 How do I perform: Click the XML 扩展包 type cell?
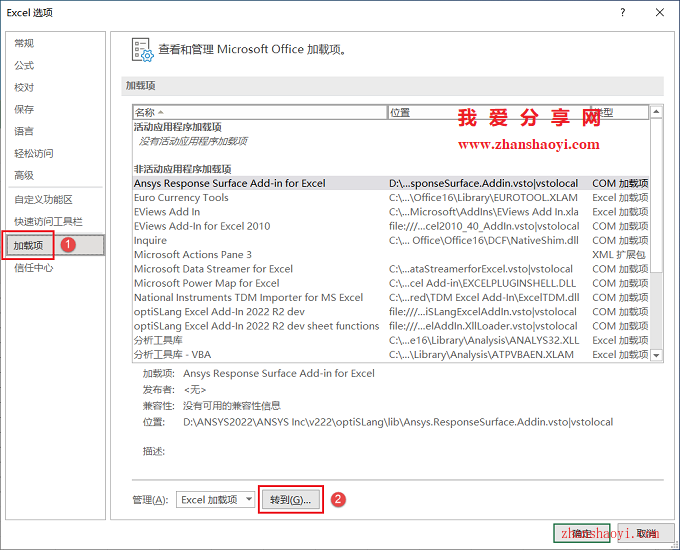click(619, 255)
